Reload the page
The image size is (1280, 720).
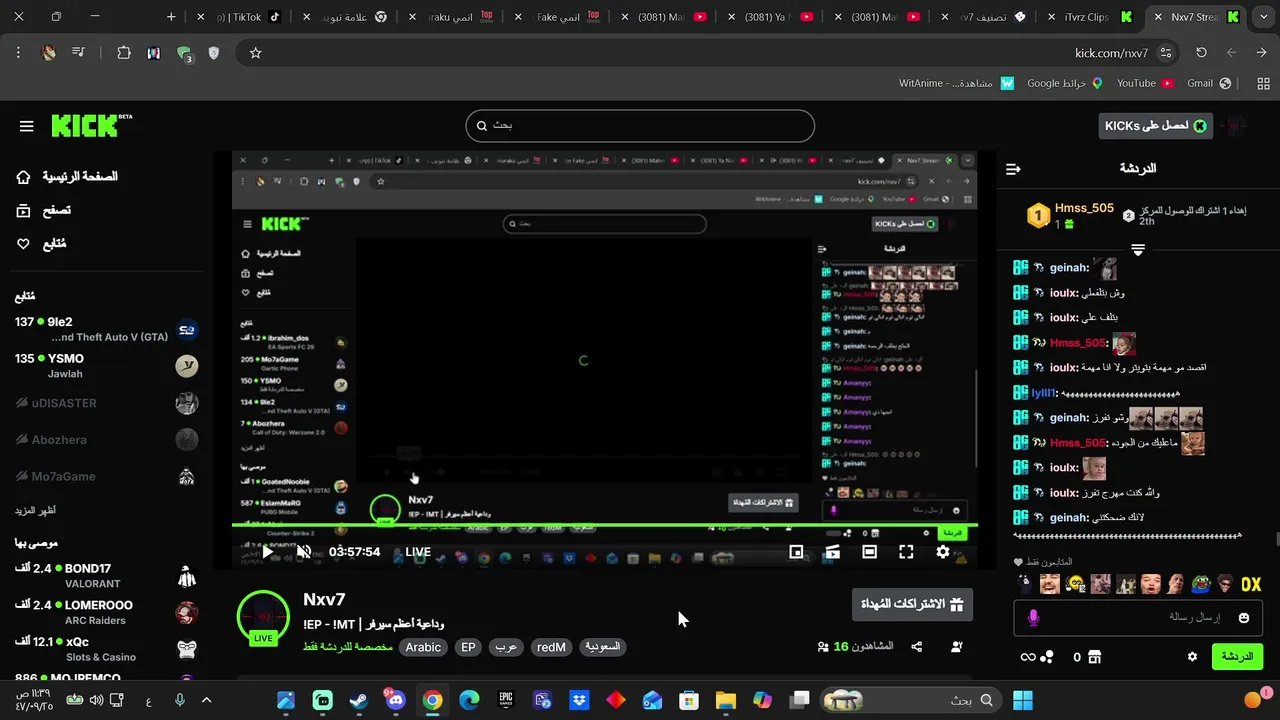tap(1202, 53)
